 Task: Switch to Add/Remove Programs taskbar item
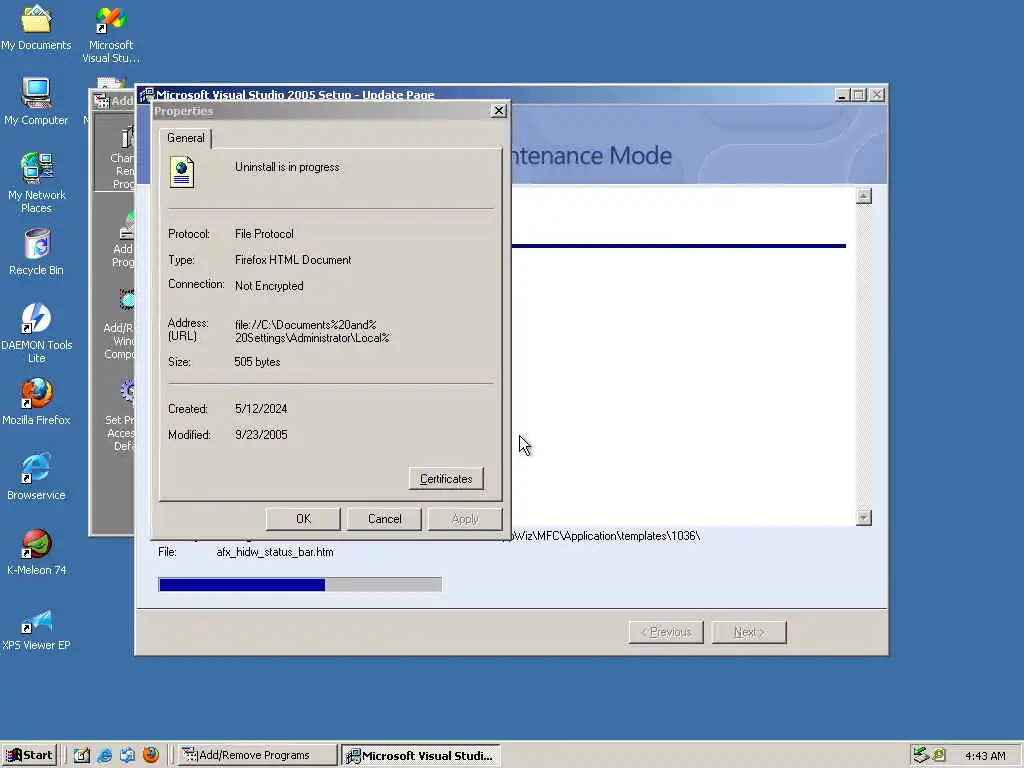point(257,755)
